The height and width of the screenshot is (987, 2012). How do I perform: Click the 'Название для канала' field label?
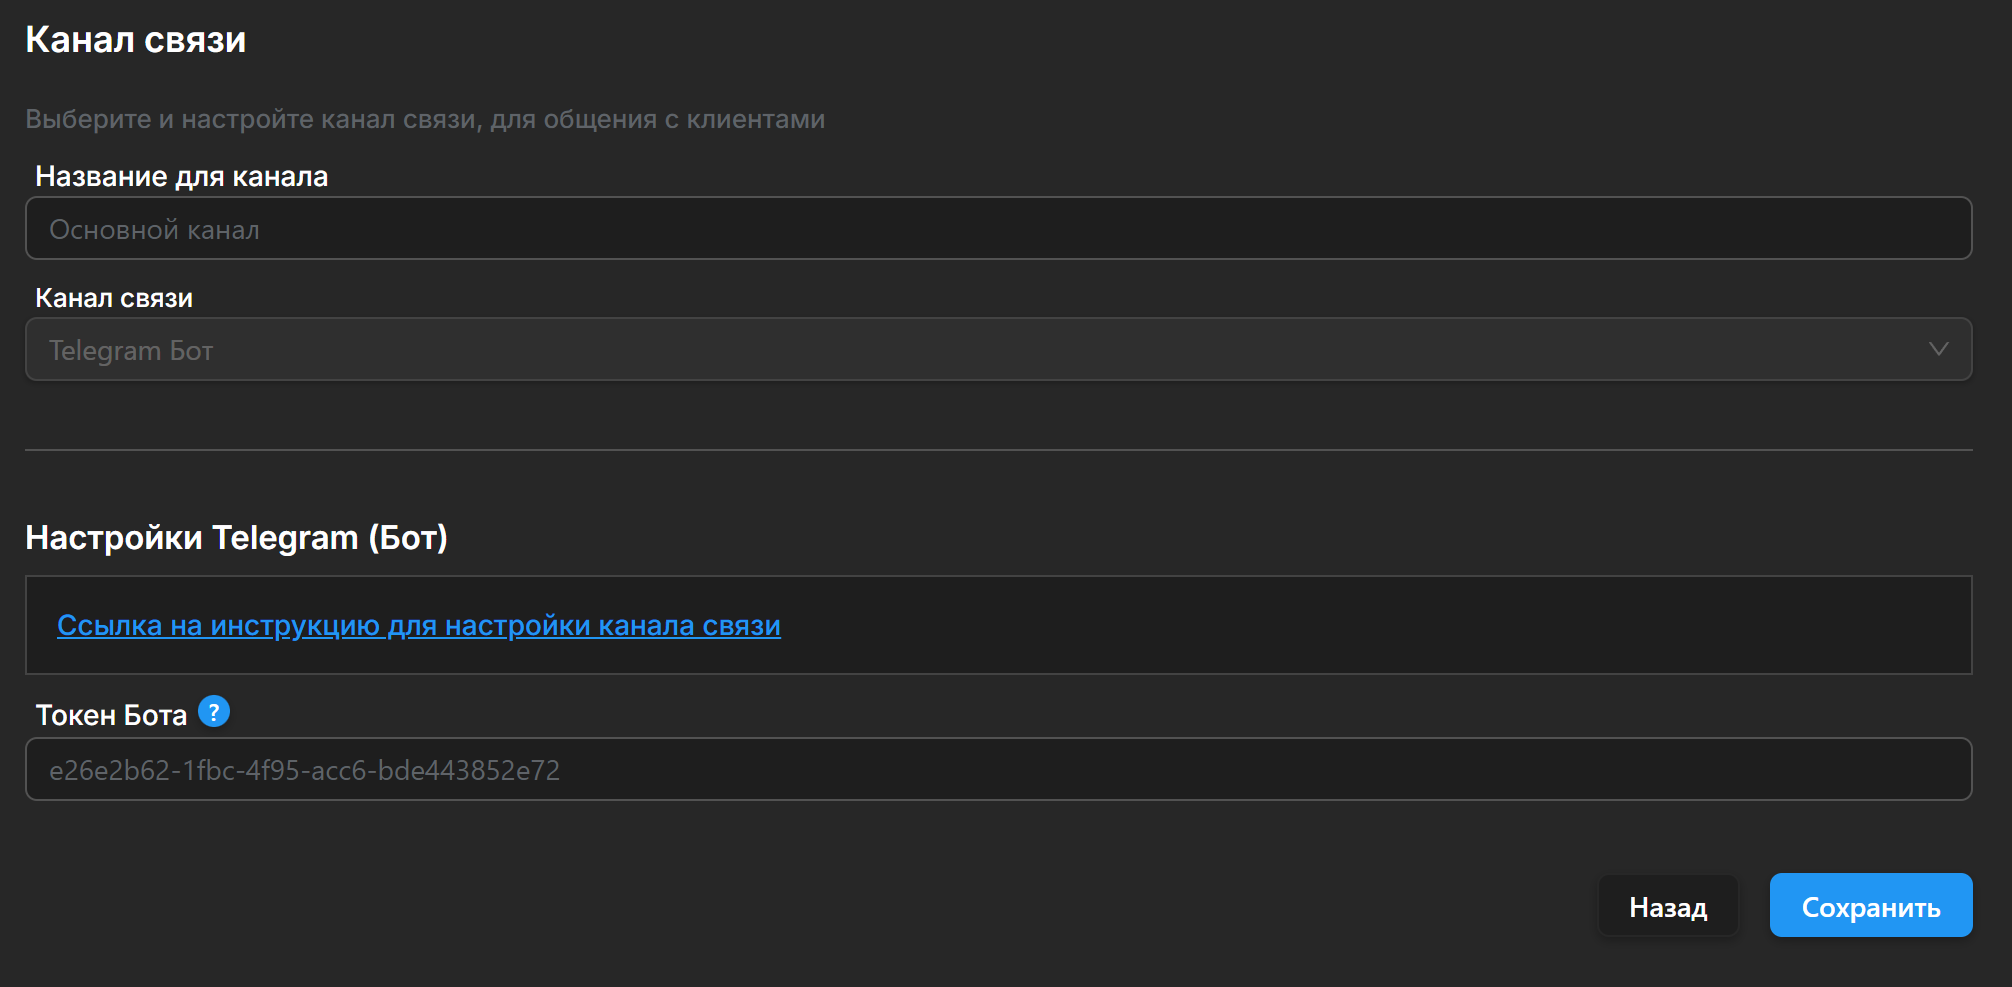pos(181,177)
